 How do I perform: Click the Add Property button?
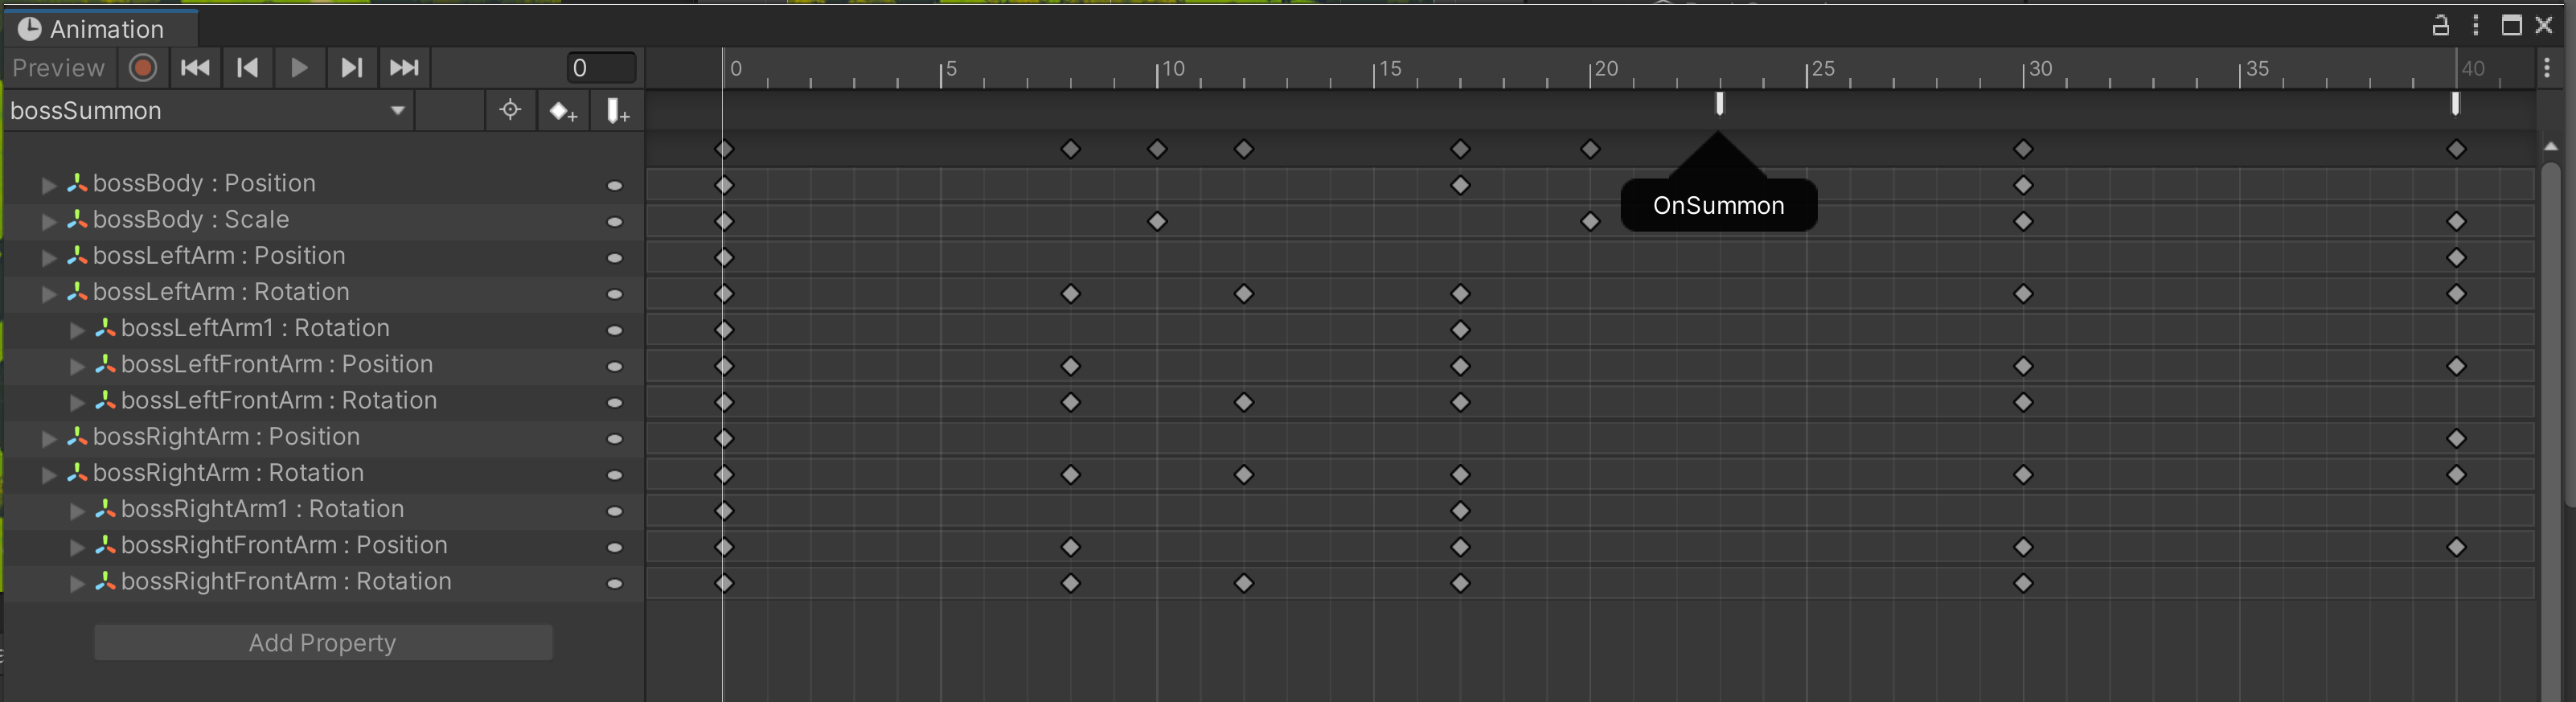click(323, 643)
